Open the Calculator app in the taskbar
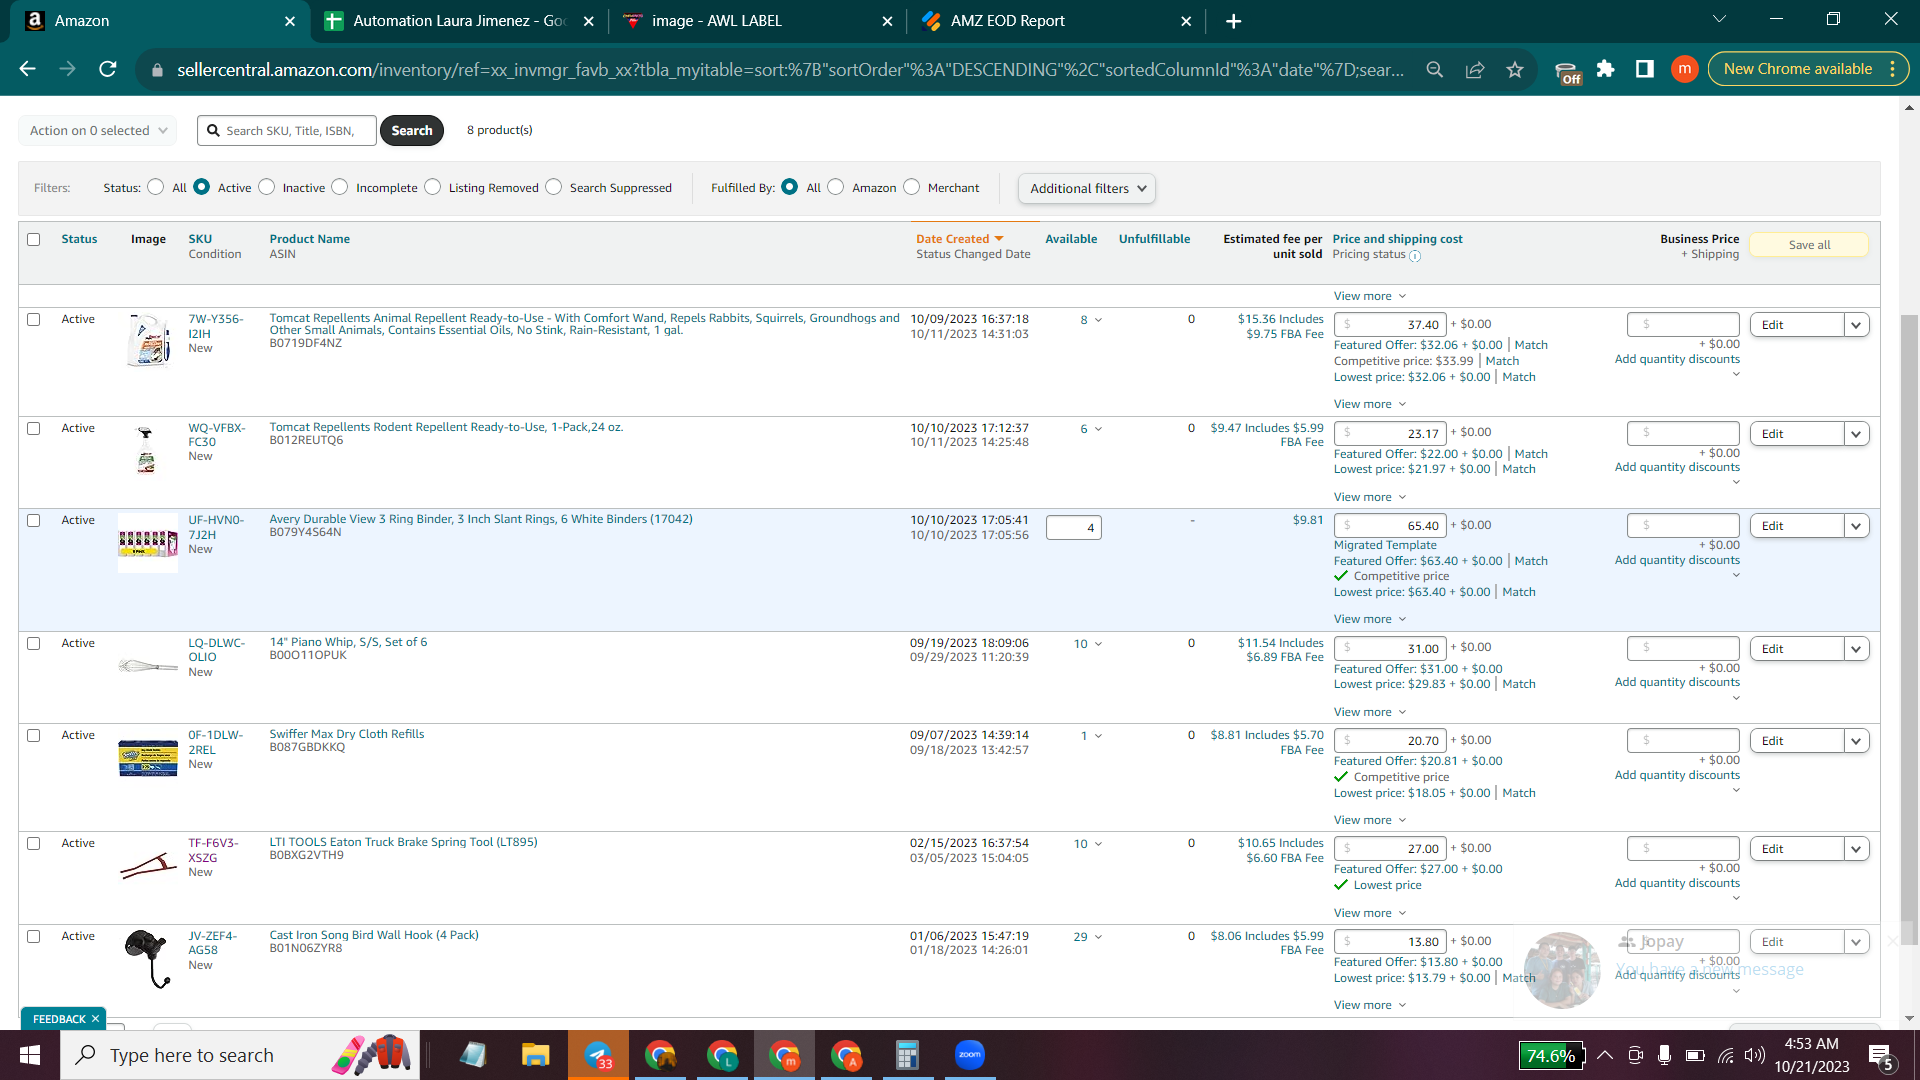 (907, 1055)
